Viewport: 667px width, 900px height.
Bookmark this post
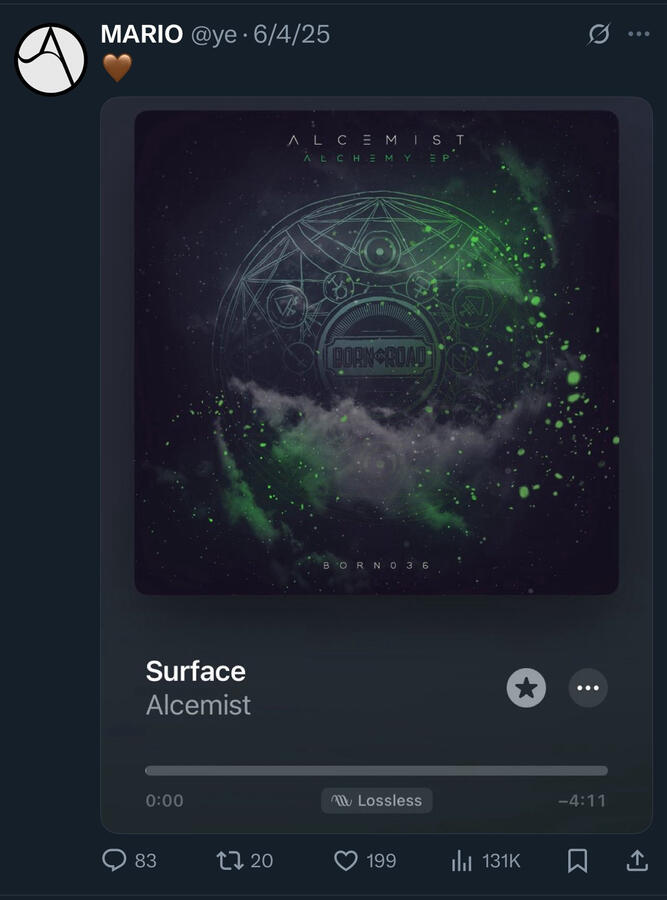click(x=577, y=860)
